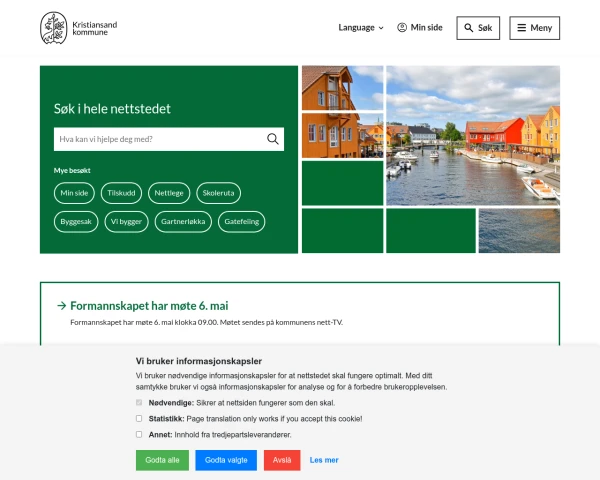Click the arrow icon before Formannskapet headline
Screen dimensions: 600x480
[x=62, y=306]
